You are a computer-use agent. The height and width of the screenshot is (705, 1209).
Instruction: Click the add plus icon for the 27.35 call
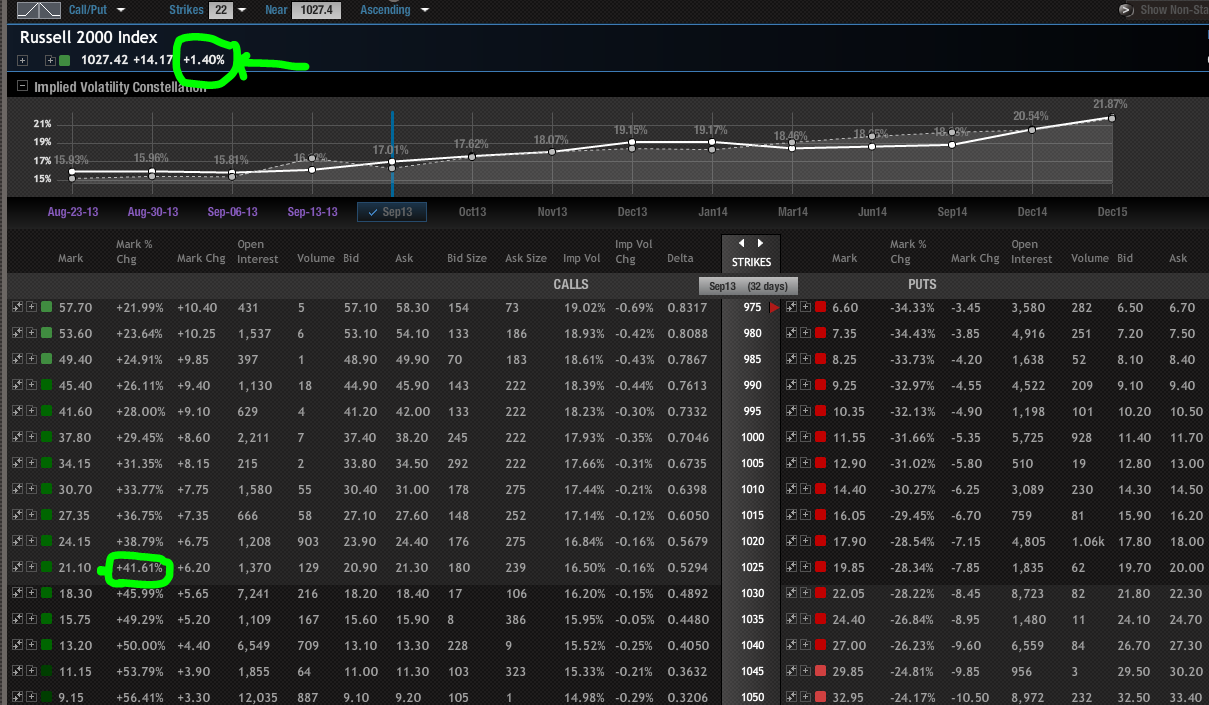pos(31,515)
